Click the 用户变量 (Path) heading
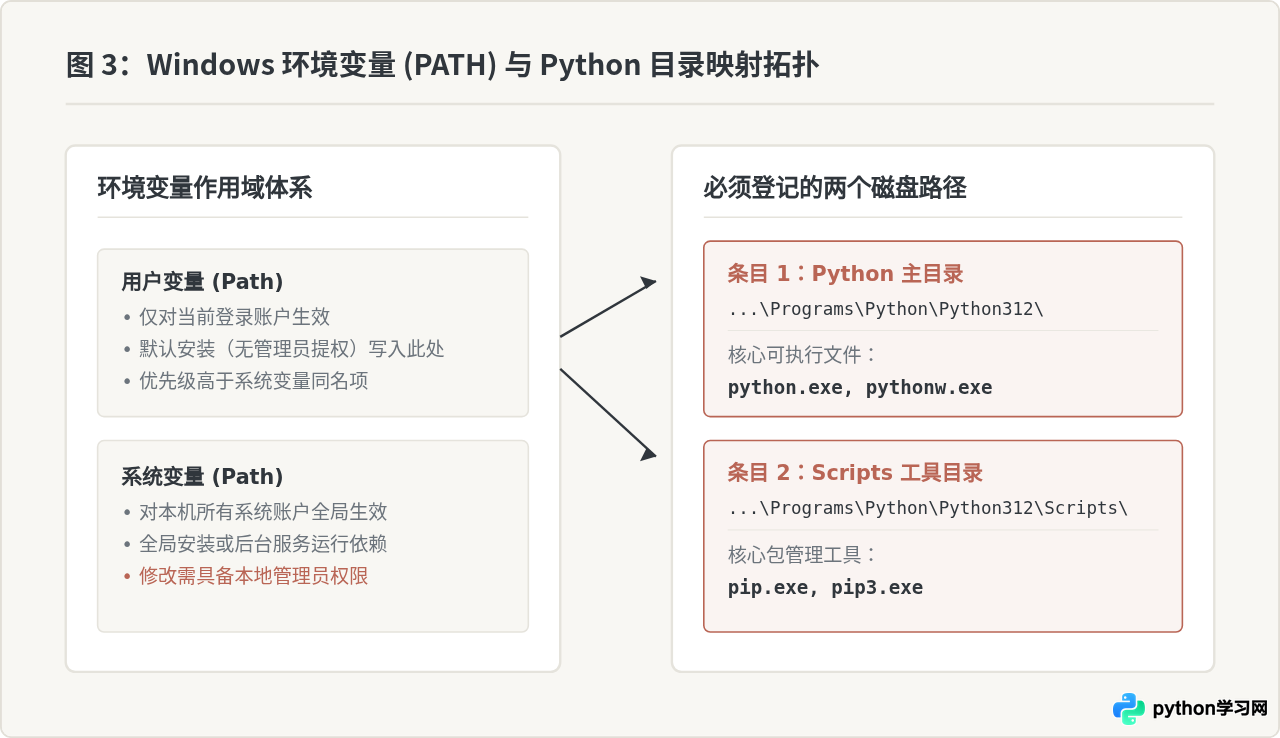The width and height of the screenshot is (1280, 738). (202, 282)
